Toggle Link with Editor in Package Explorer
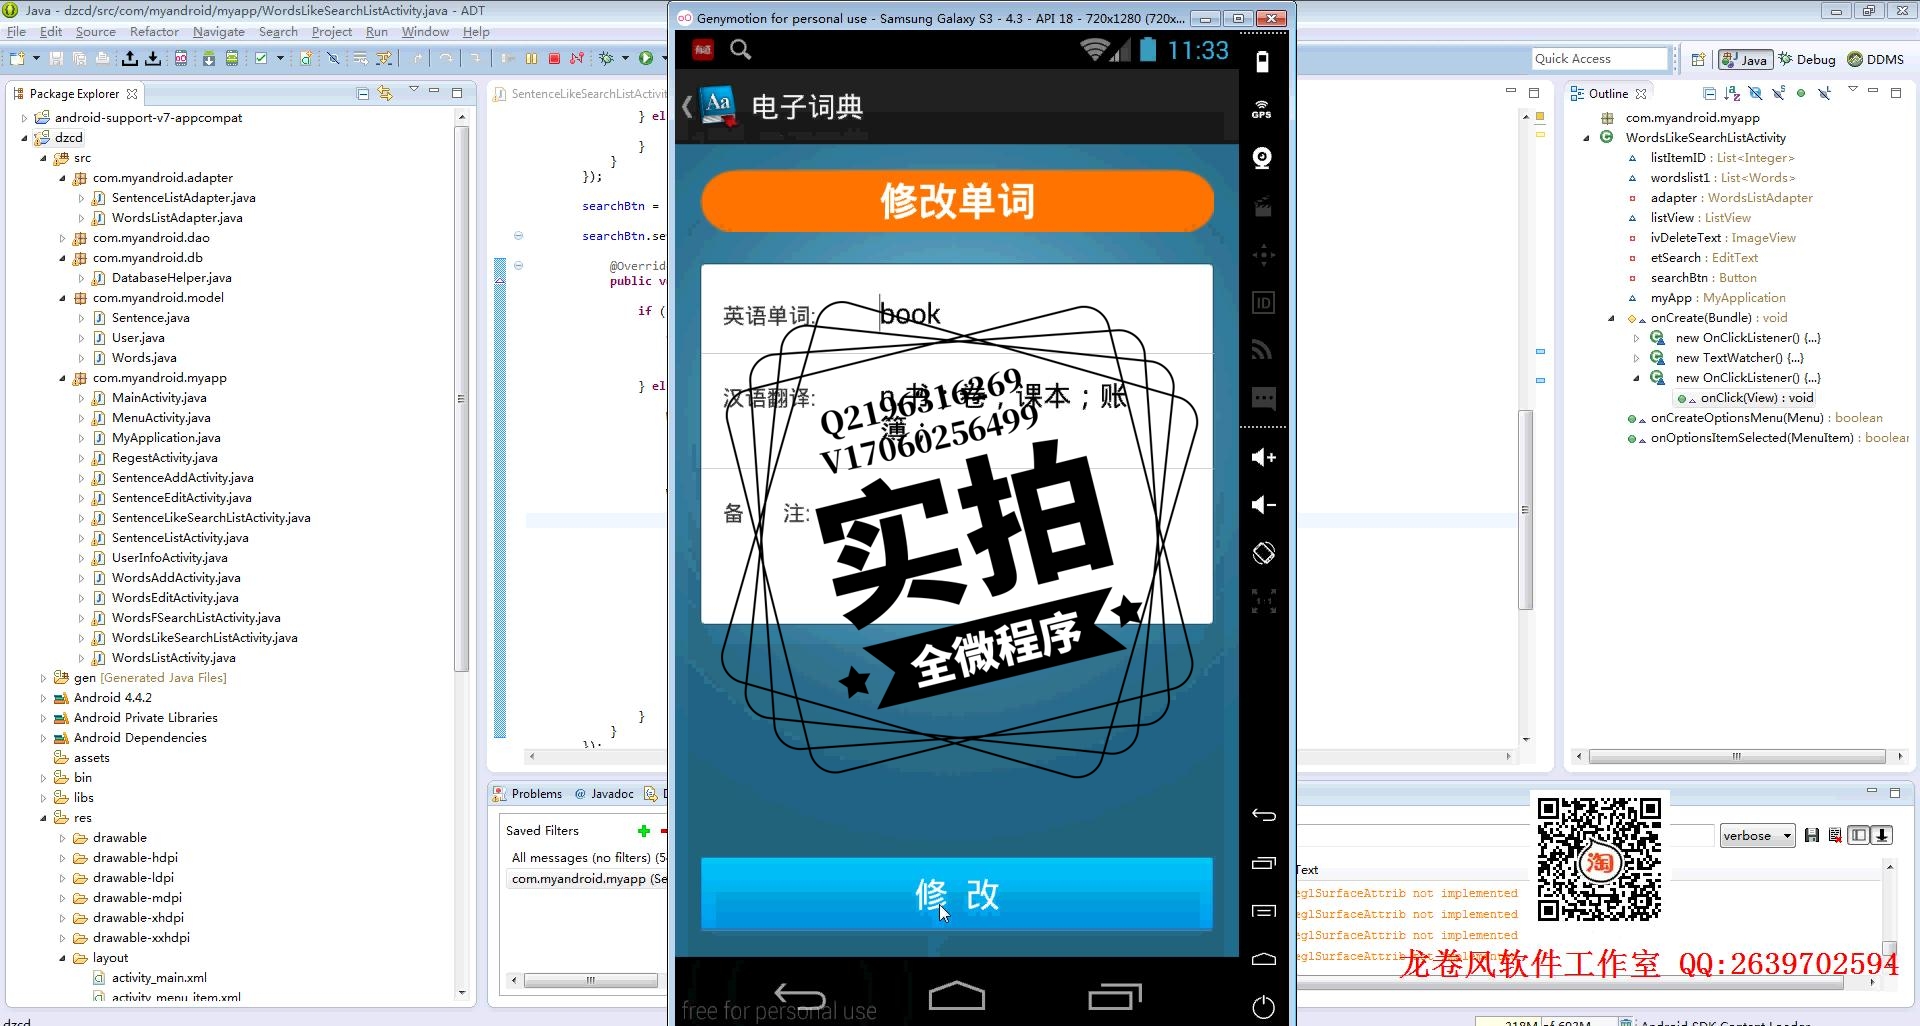1920x1026 pixels. [x=385, y=94]
